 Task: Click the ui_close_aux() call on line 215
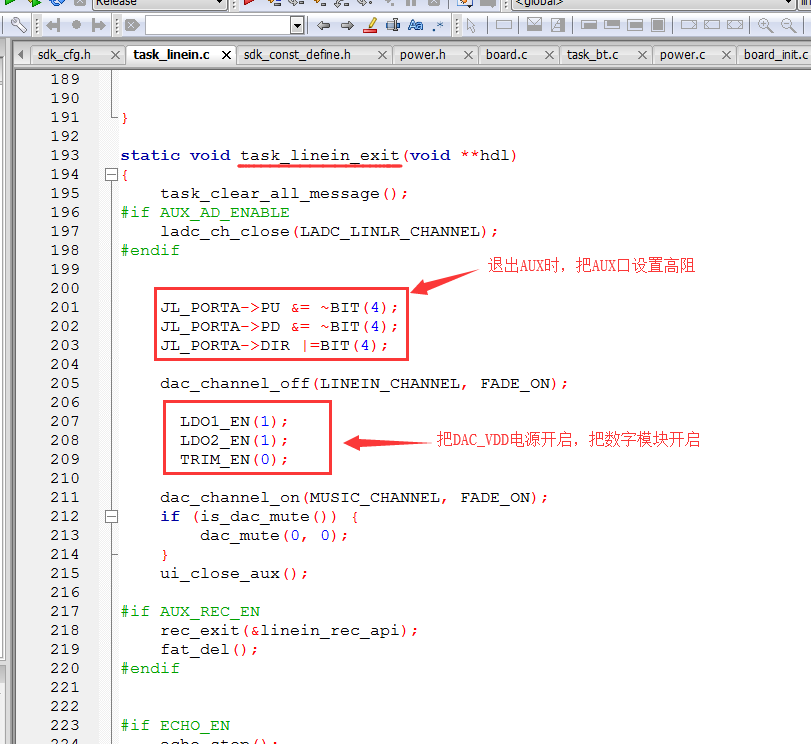pos(234,574)
